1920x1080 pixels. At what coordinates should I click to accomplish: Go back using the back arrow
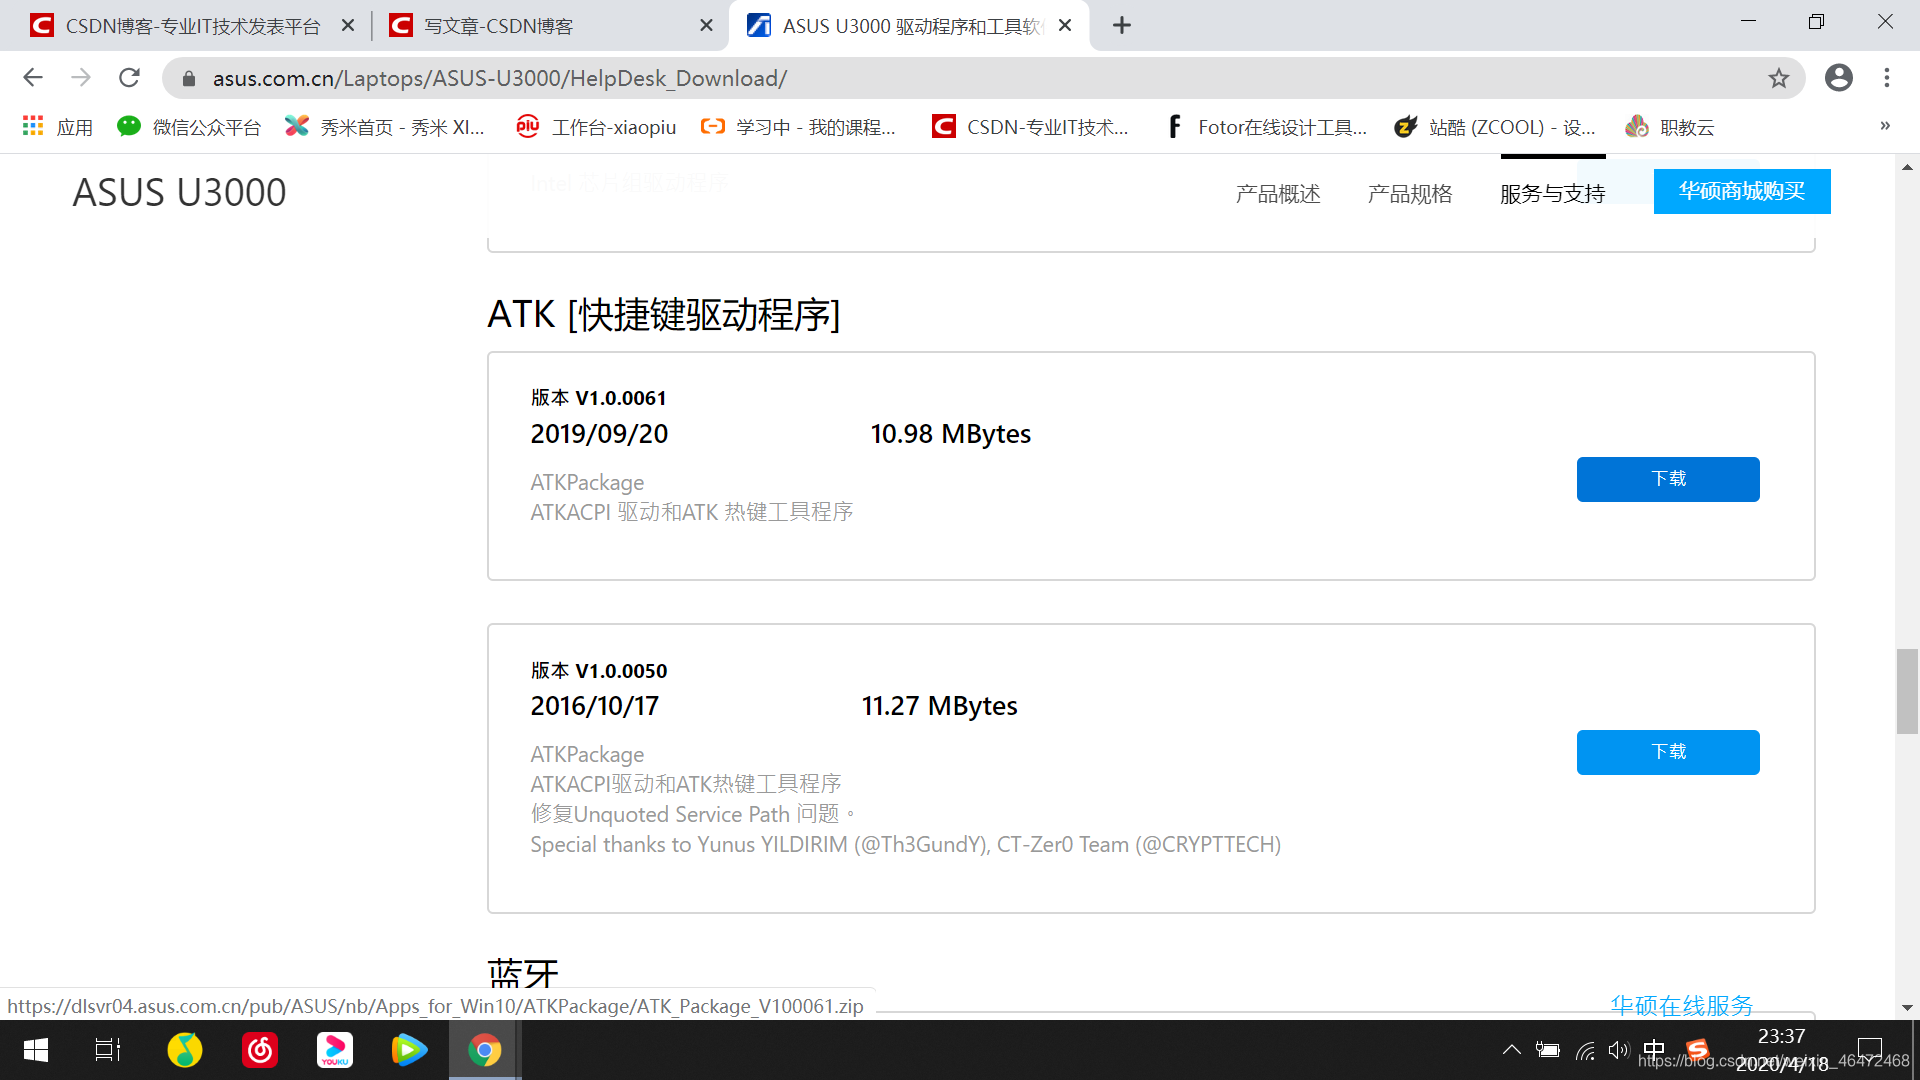(x=33, y=78)
